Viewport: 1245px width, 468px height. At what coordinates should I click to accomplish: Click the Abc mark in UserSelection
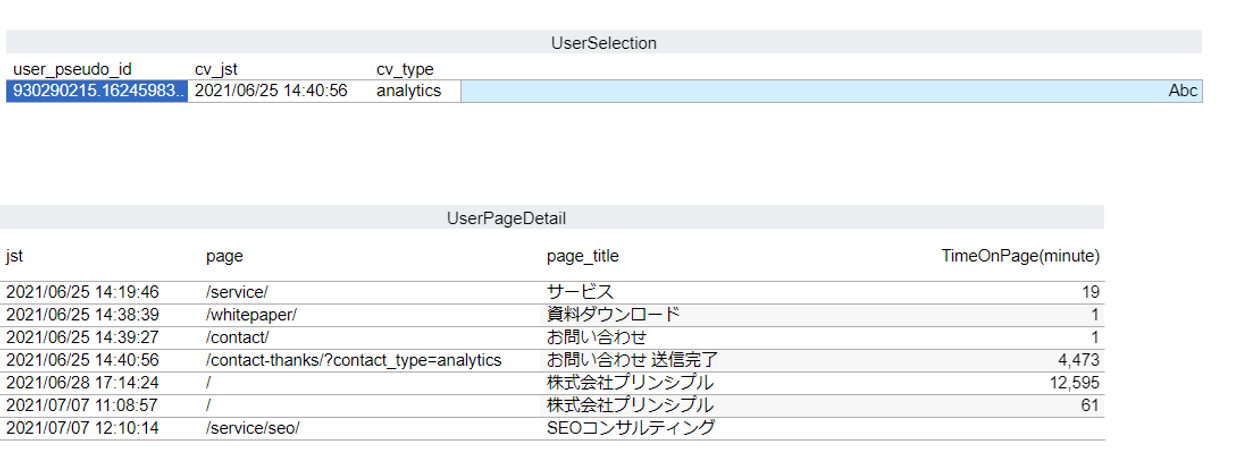(1182, 91)
